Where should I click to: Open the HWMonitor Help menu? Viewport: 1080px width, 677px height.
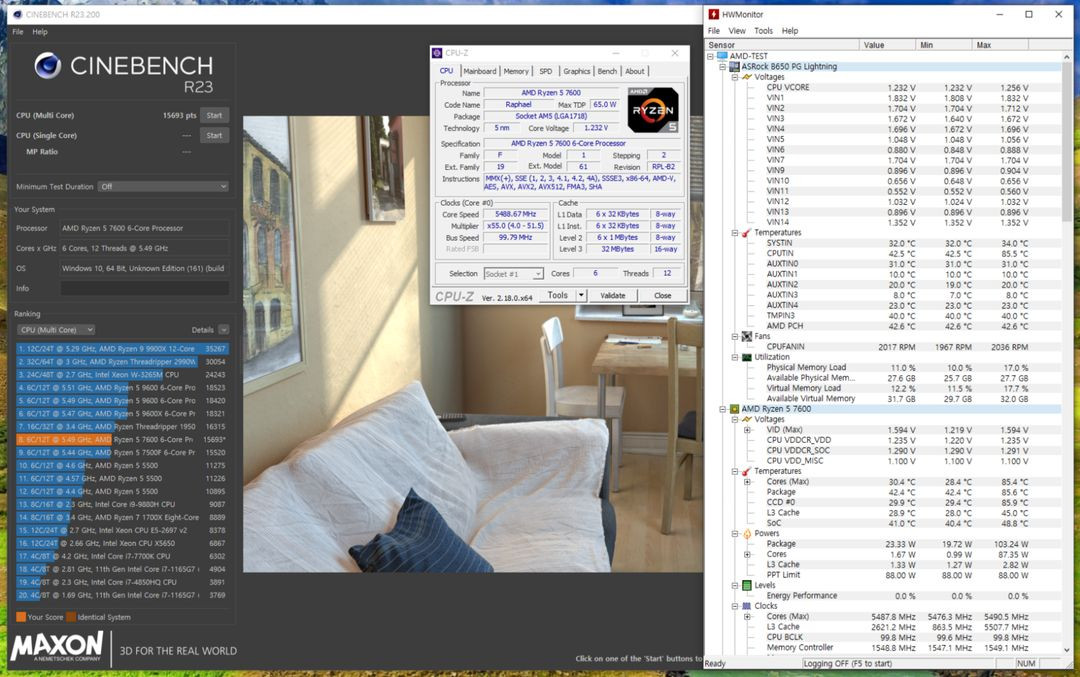pos(790,31)
